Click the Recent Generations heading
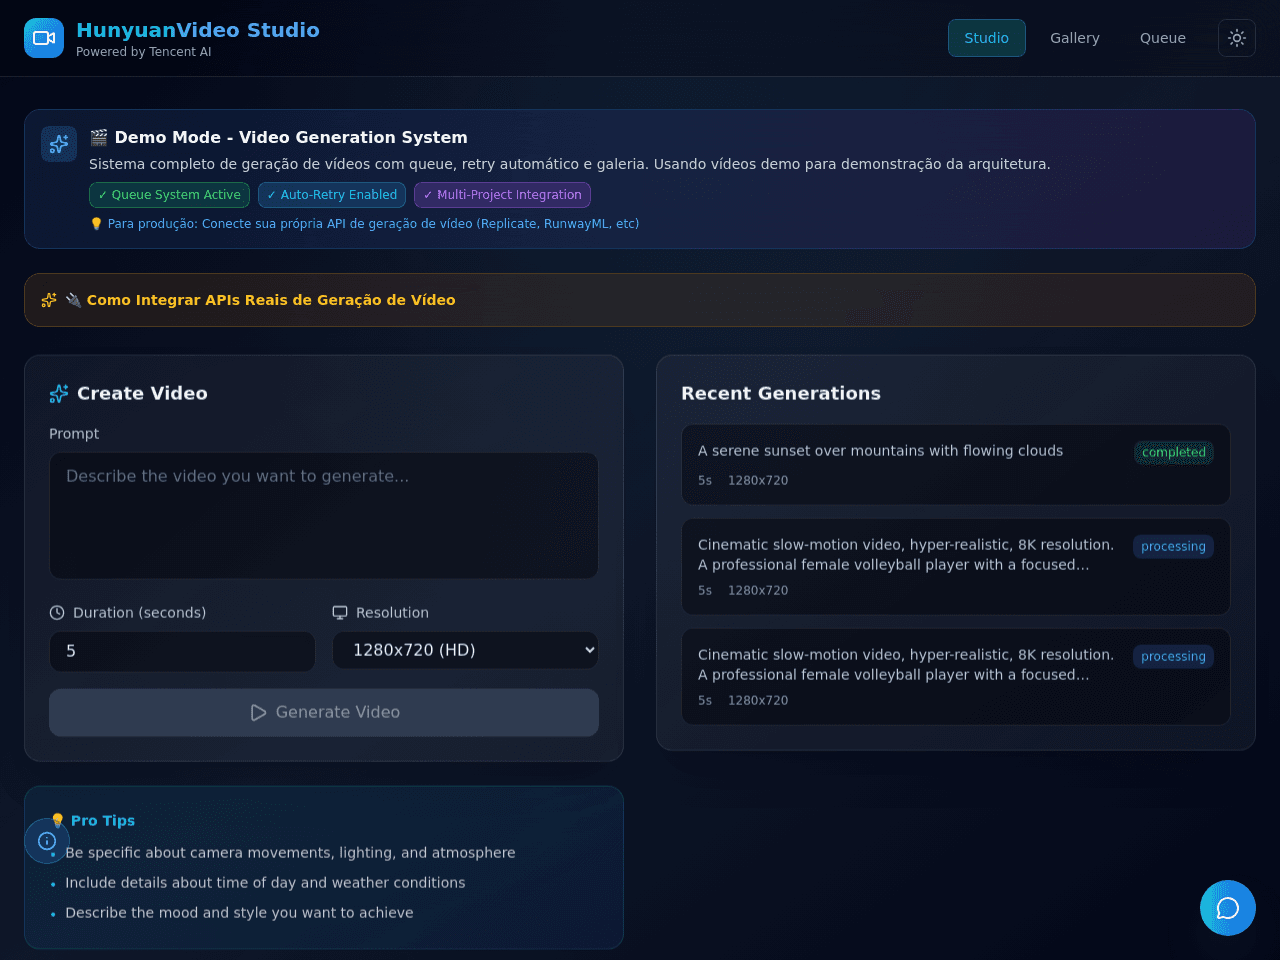 [781, 394]
